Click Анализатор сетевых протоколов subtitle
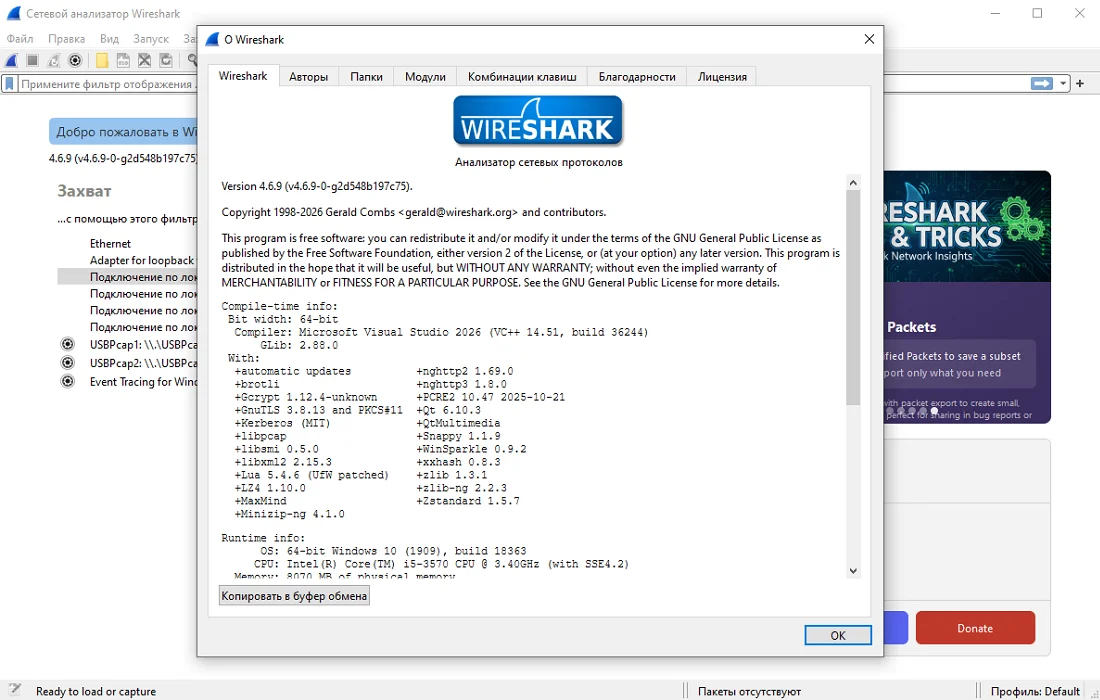 pyautogui.click(x=538, y=162)
